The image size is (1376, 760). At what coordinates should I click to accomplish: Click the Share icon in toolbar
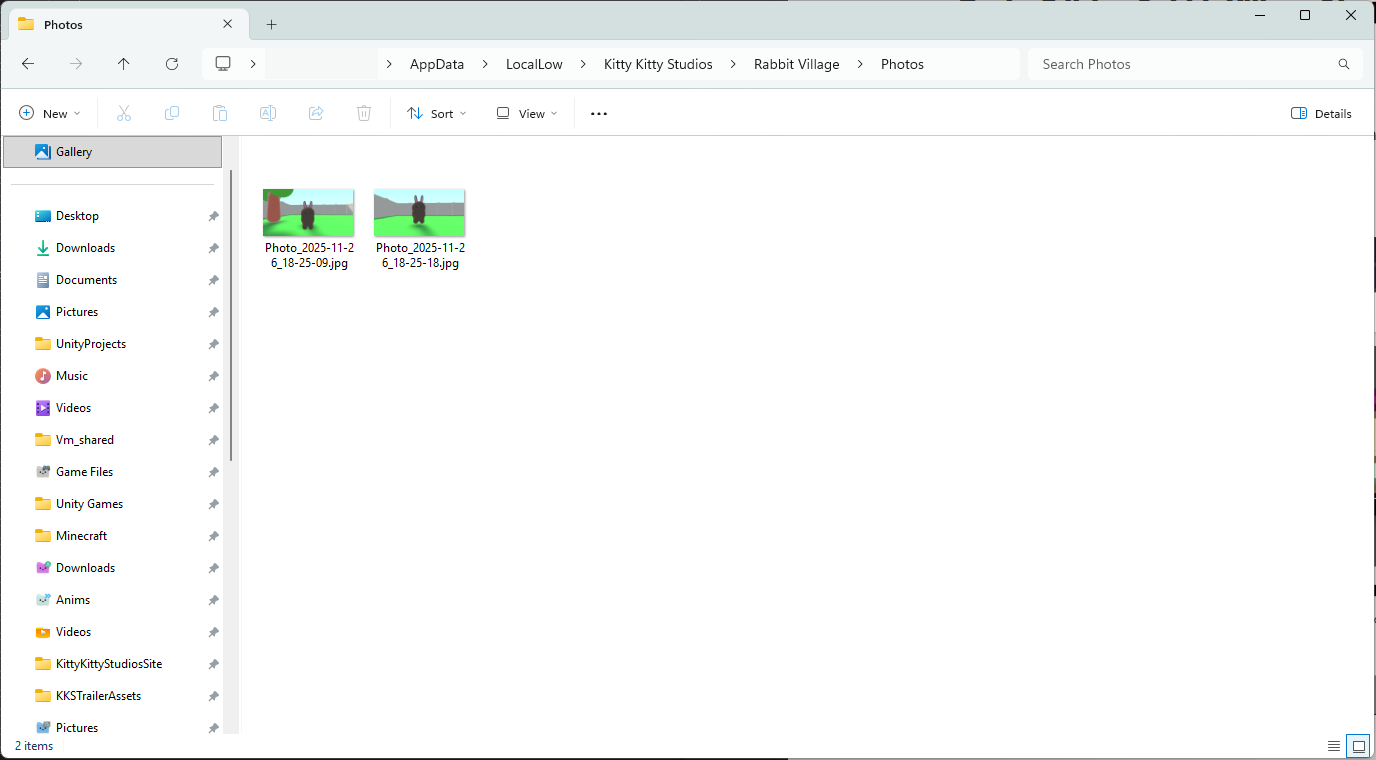tap(316, 114)
